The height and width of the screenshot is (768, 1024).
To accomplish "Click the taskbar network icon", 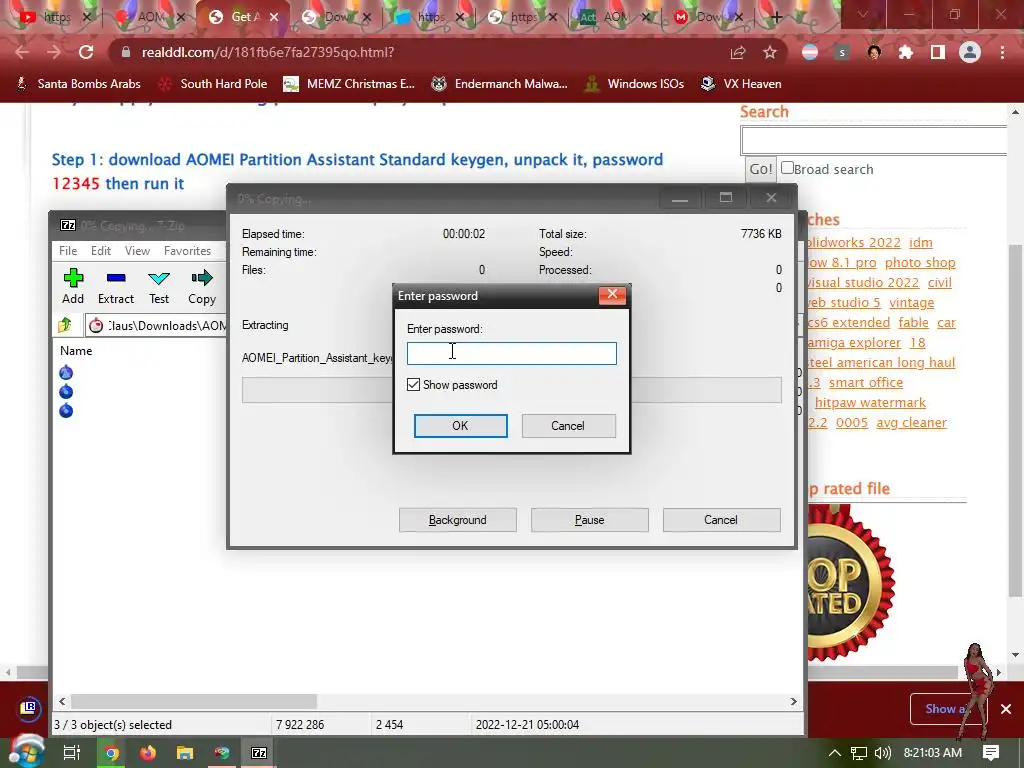I will (x=859, y=752).
